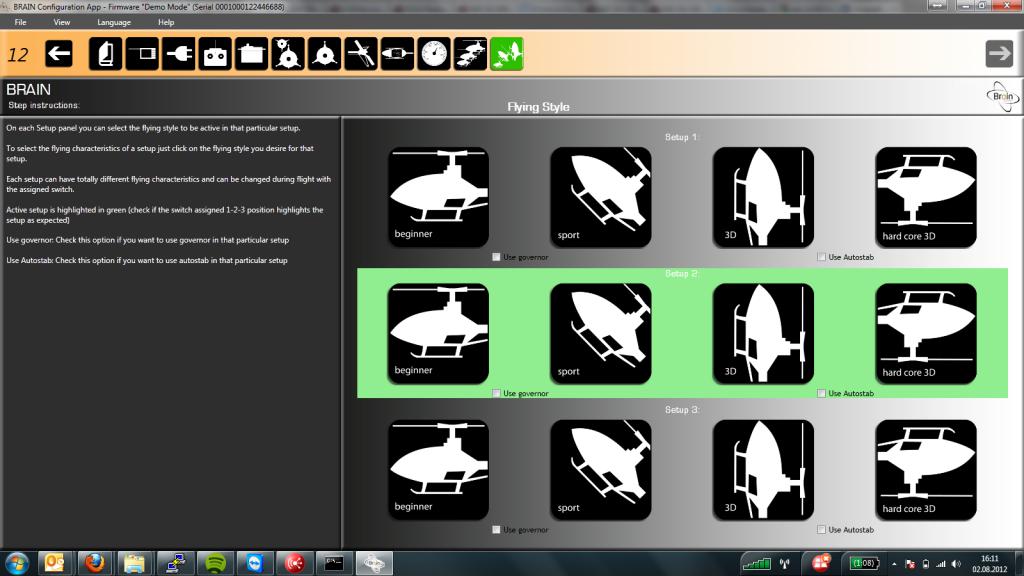
Task: Open Firefox from the Windows taskbar
Action: pyautogui.click(x=93, y=562)
